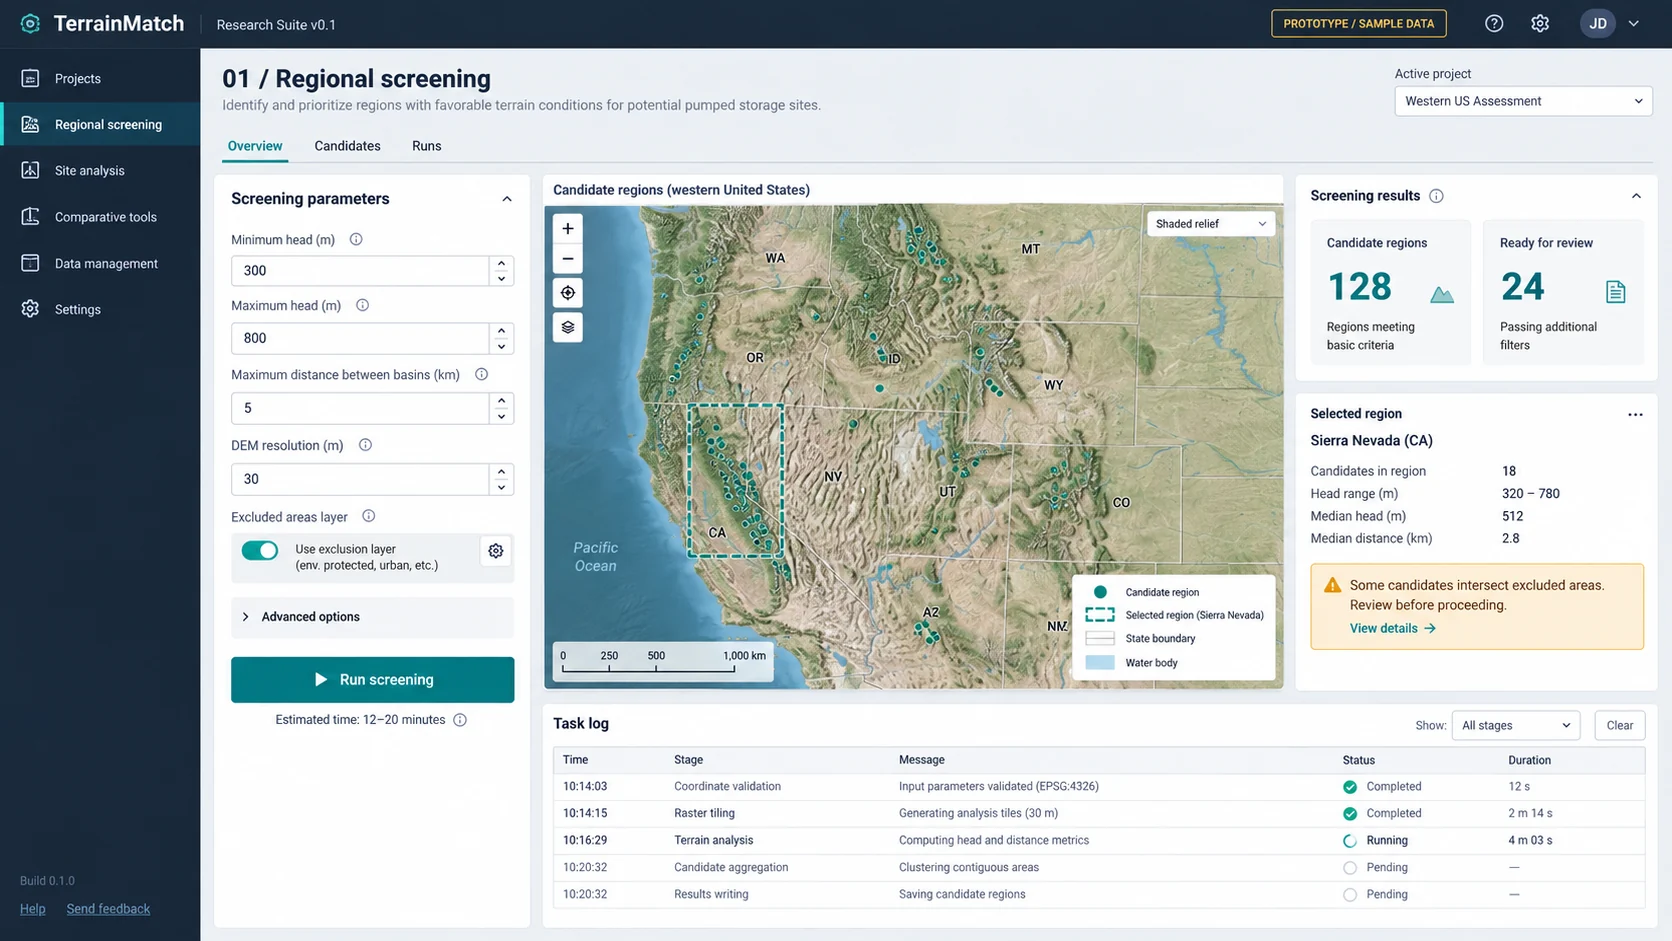Toggle the Use exclusion layer switch

[x=260, y=550]
